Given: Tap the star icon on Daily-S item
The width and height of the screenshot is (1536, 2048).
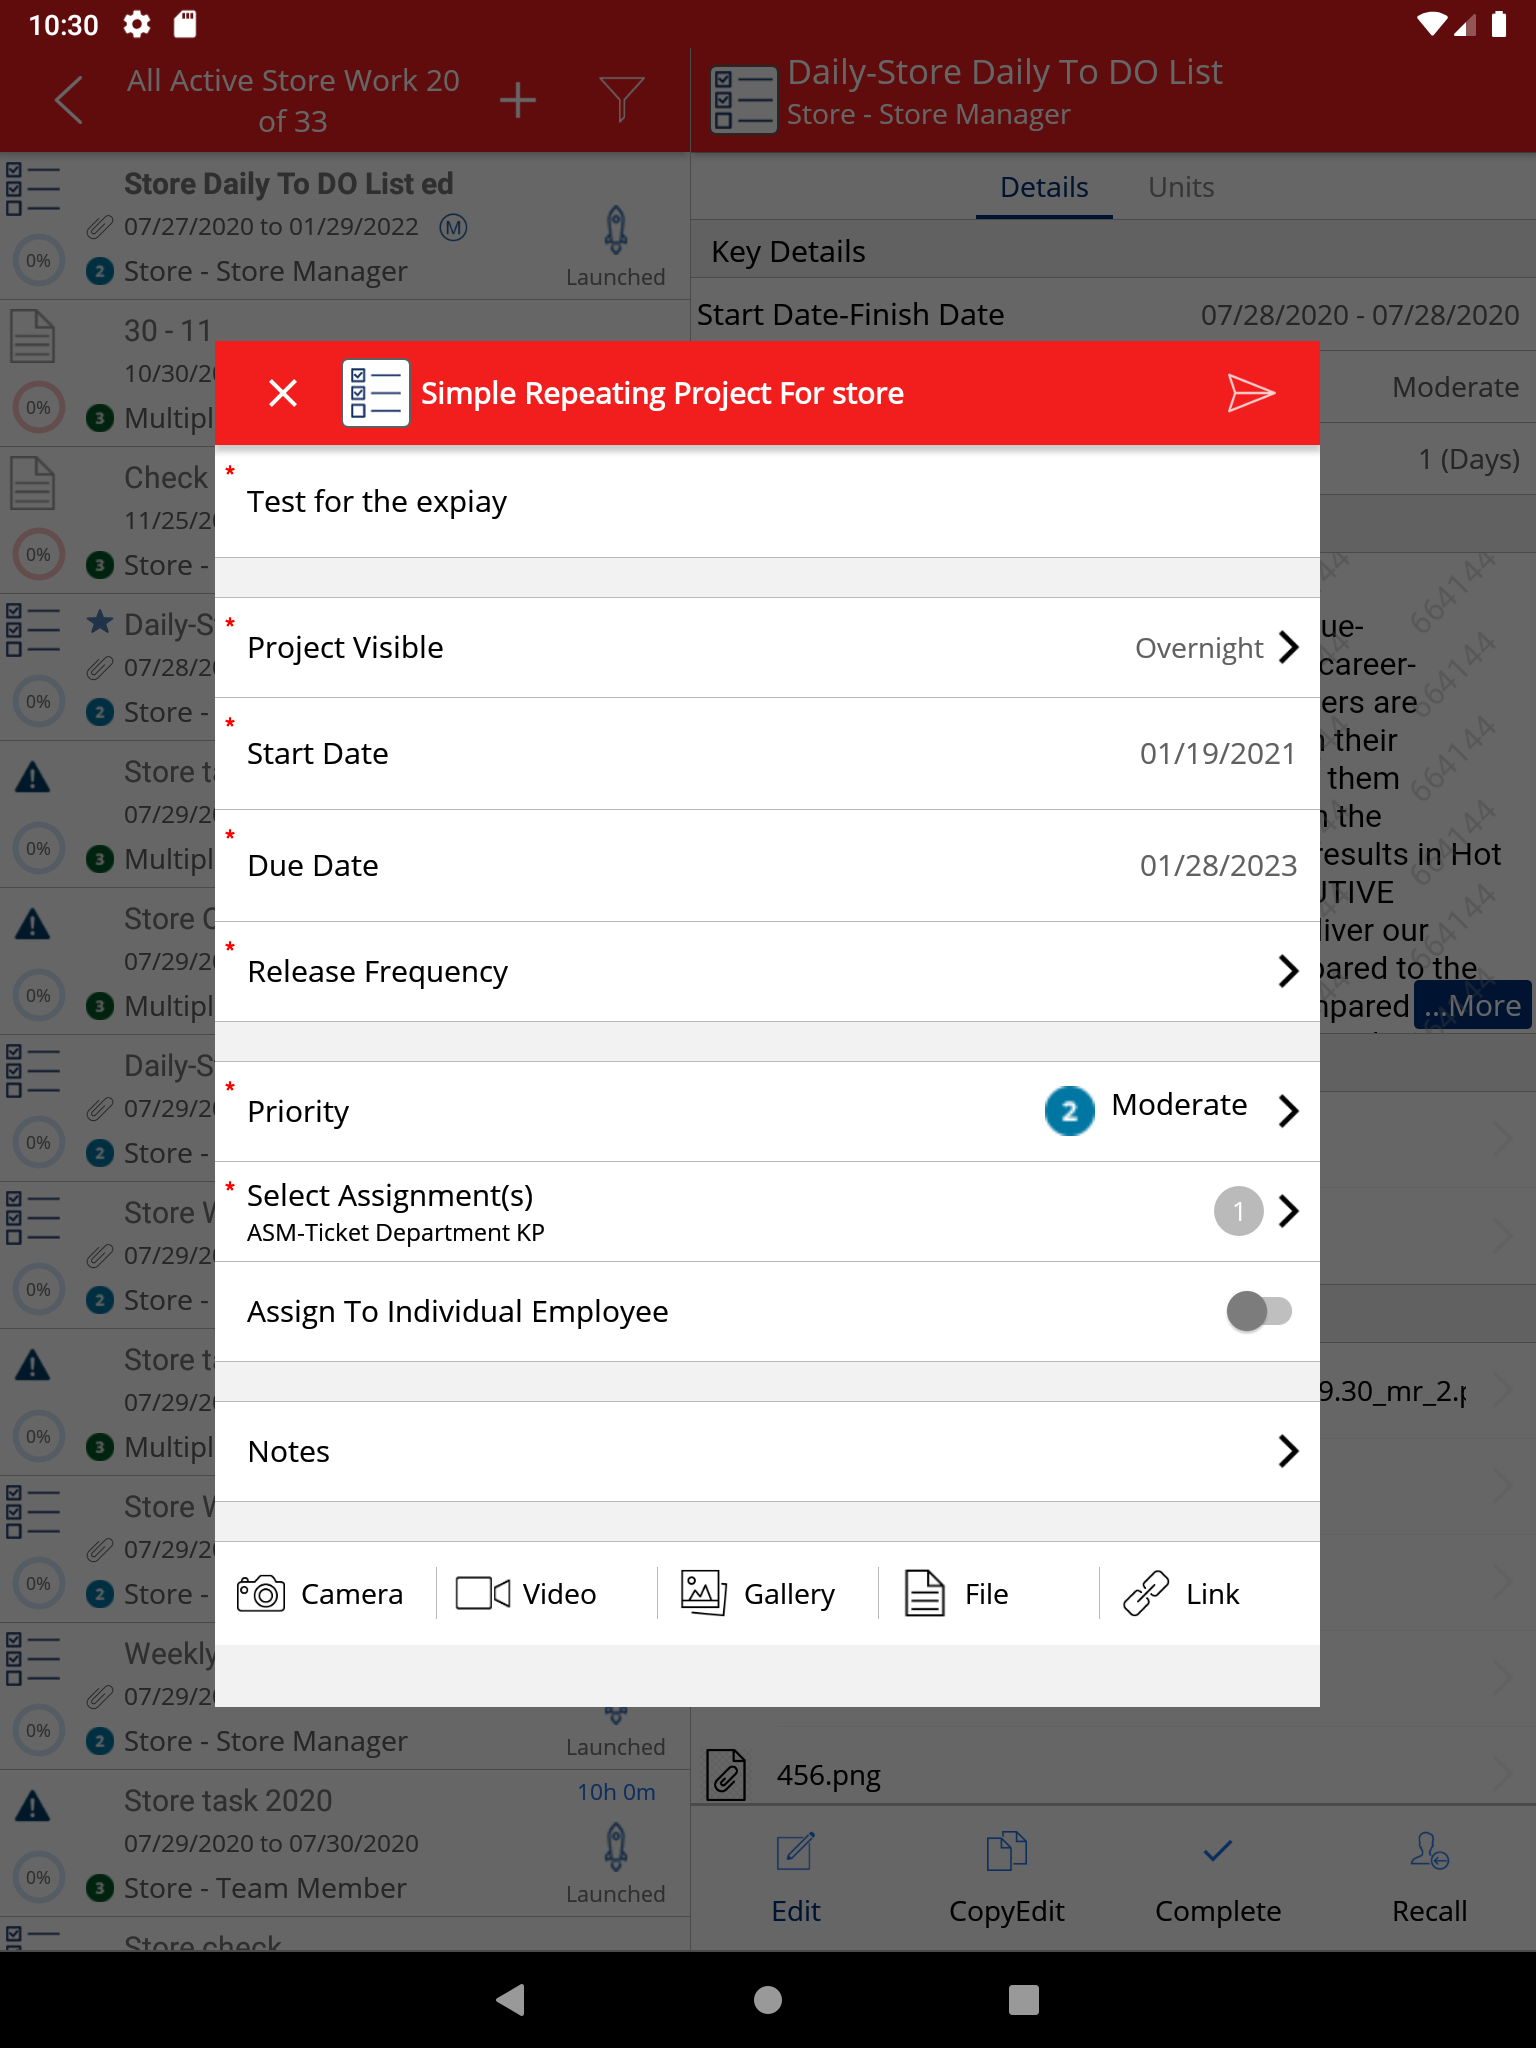Looking at the screenshot, I should coord(99,622).
